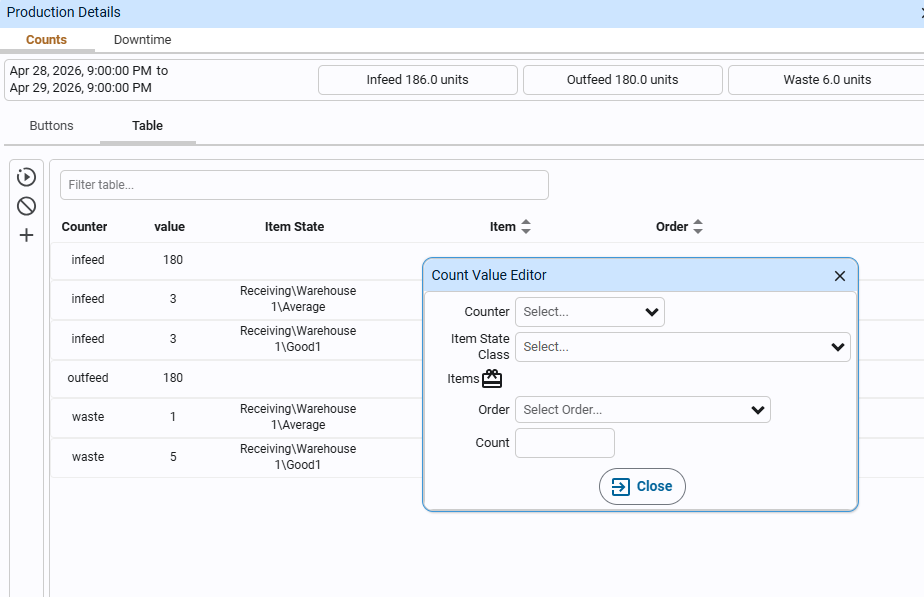Click the Waste 6.0 units button
Image resolution: width=924 pixels, height=597 pixels.
click(827, 80)
